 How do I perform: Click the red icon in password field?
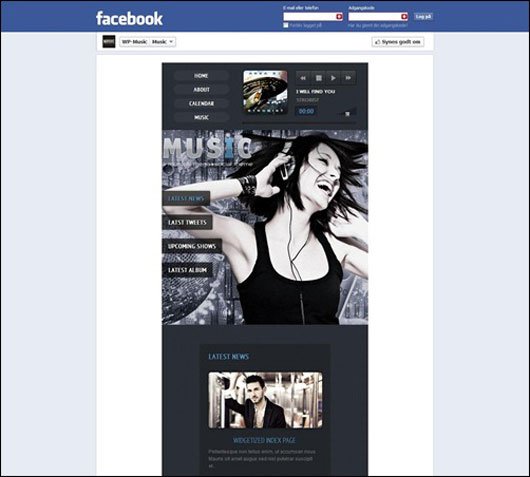404,17
